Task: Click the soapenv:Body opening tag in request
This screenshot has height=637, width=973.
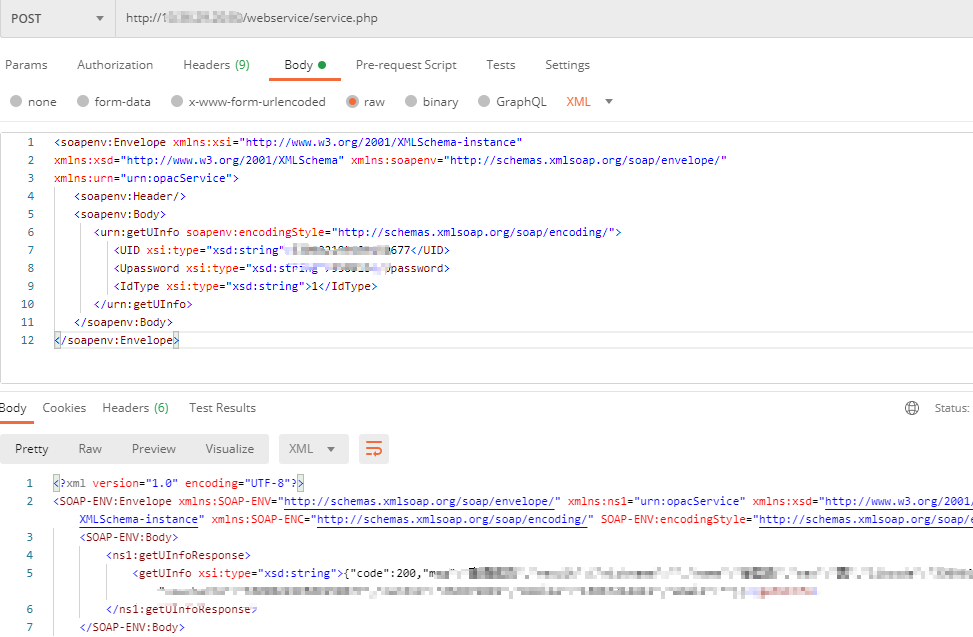Action: point(120,215)
